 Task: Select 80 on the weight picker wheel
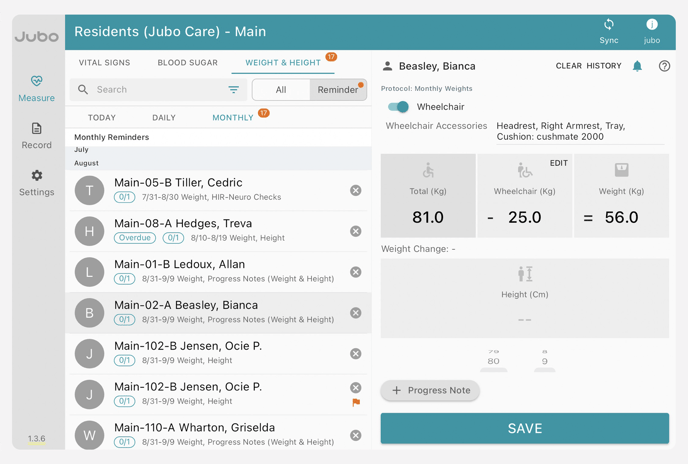[493, 361]
